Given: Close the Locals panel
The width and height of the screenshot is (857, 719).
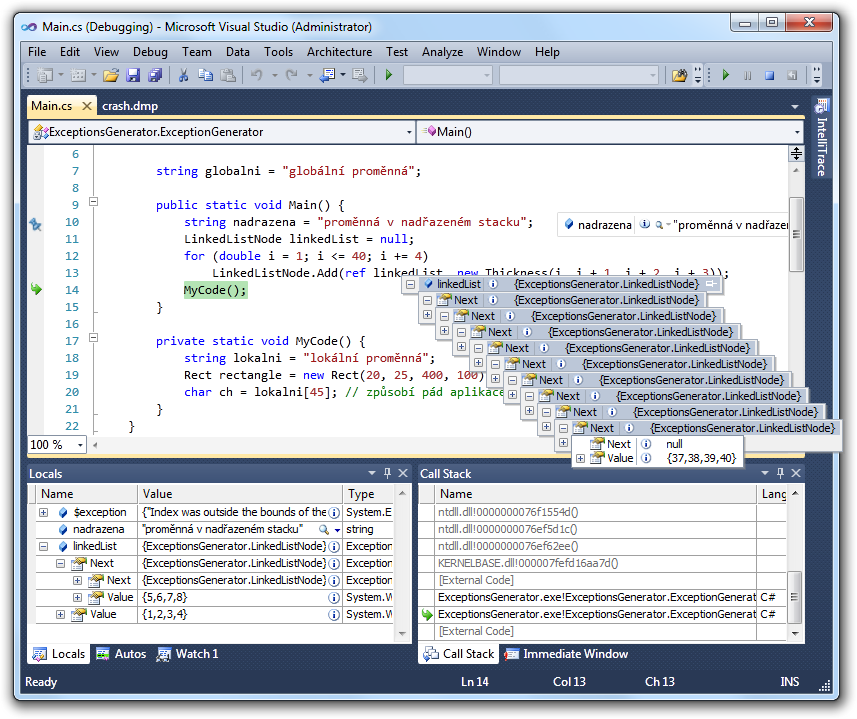Looking at the screenshot, I should (403, 473).
